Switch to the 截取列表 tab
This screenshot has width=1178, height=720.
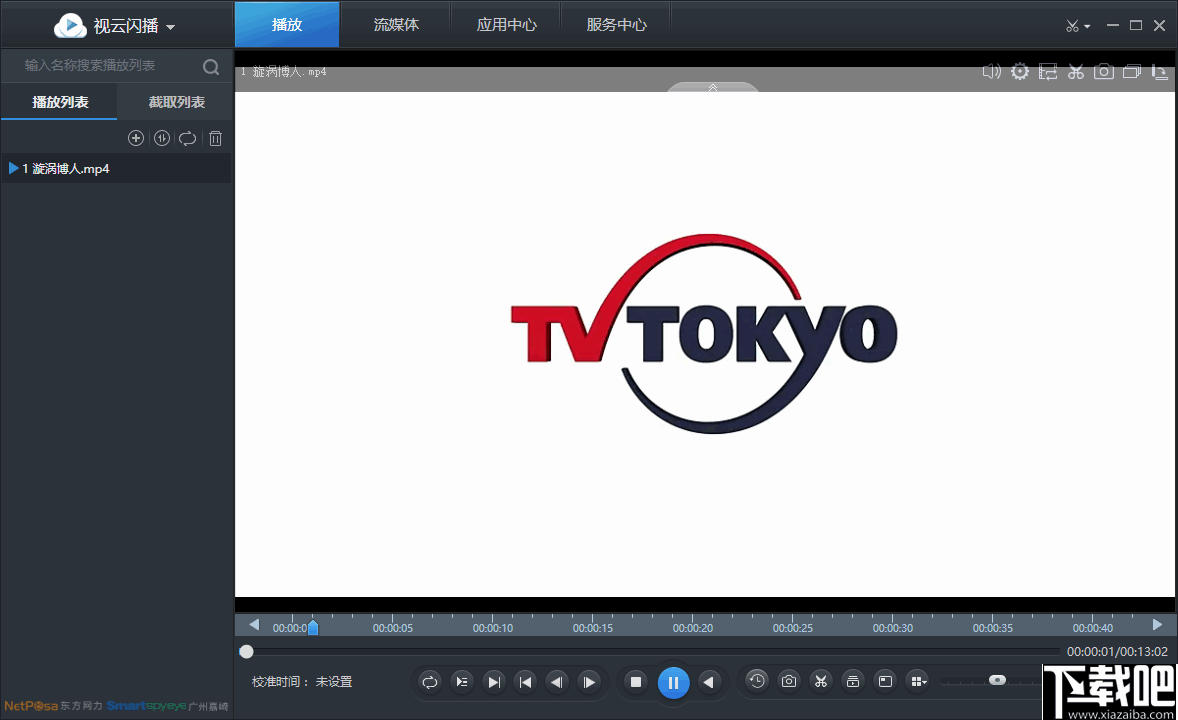177,102
